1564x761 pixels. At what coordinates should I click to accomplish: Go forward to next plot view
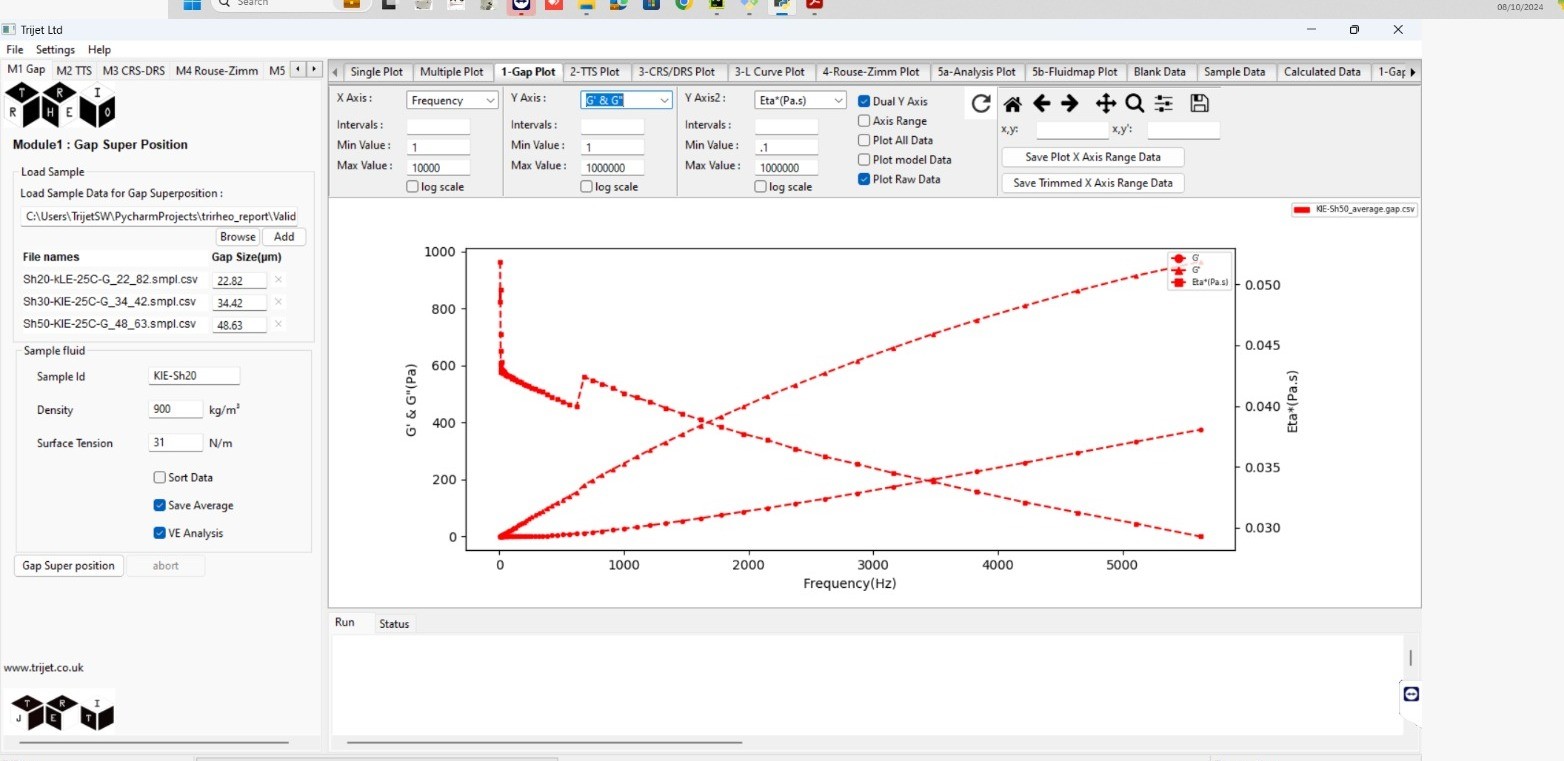[x=1070, y=104]
